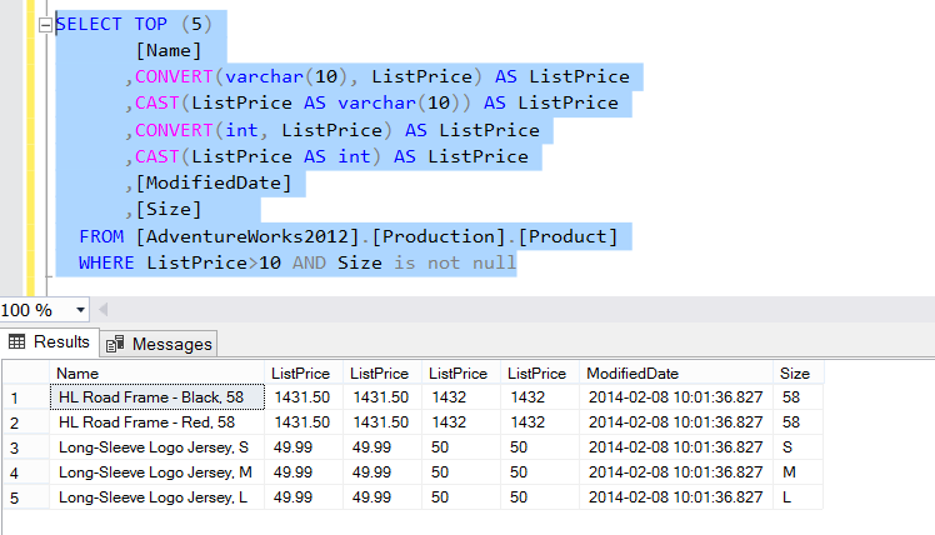Screen dimensions: 935x535
Task: Select row header number 1
Action: coord(26,398)
